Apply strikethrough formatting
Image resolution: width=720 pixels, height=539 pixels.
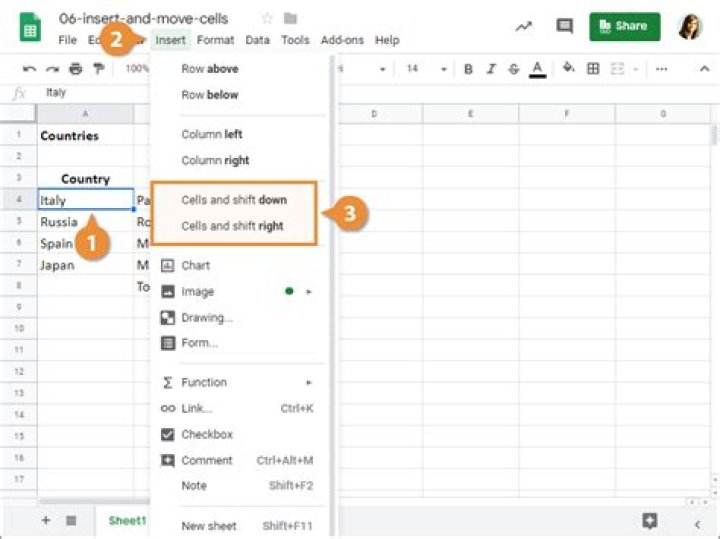pos(514,69)
